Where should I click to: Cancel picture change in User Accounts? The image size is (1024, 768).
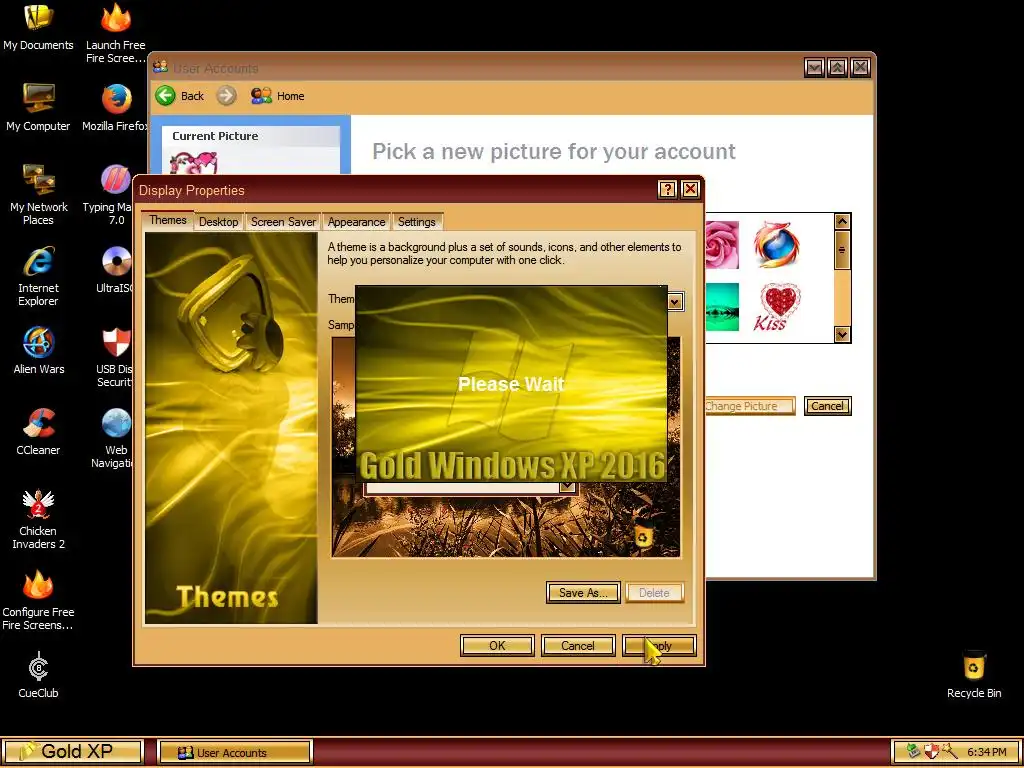(x=827, y=406)
